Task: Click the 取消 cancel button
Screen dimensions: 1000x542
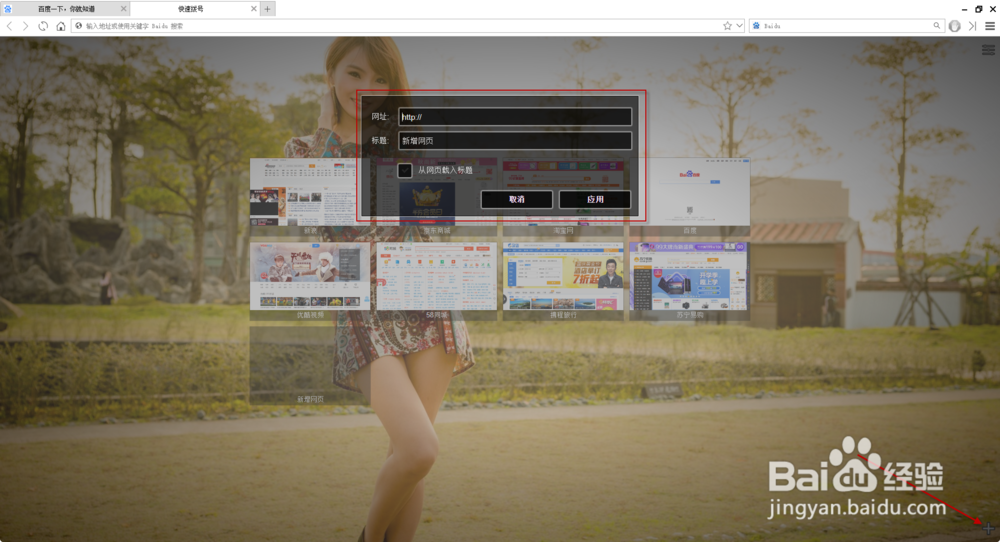Action: (x=517, y=200)
